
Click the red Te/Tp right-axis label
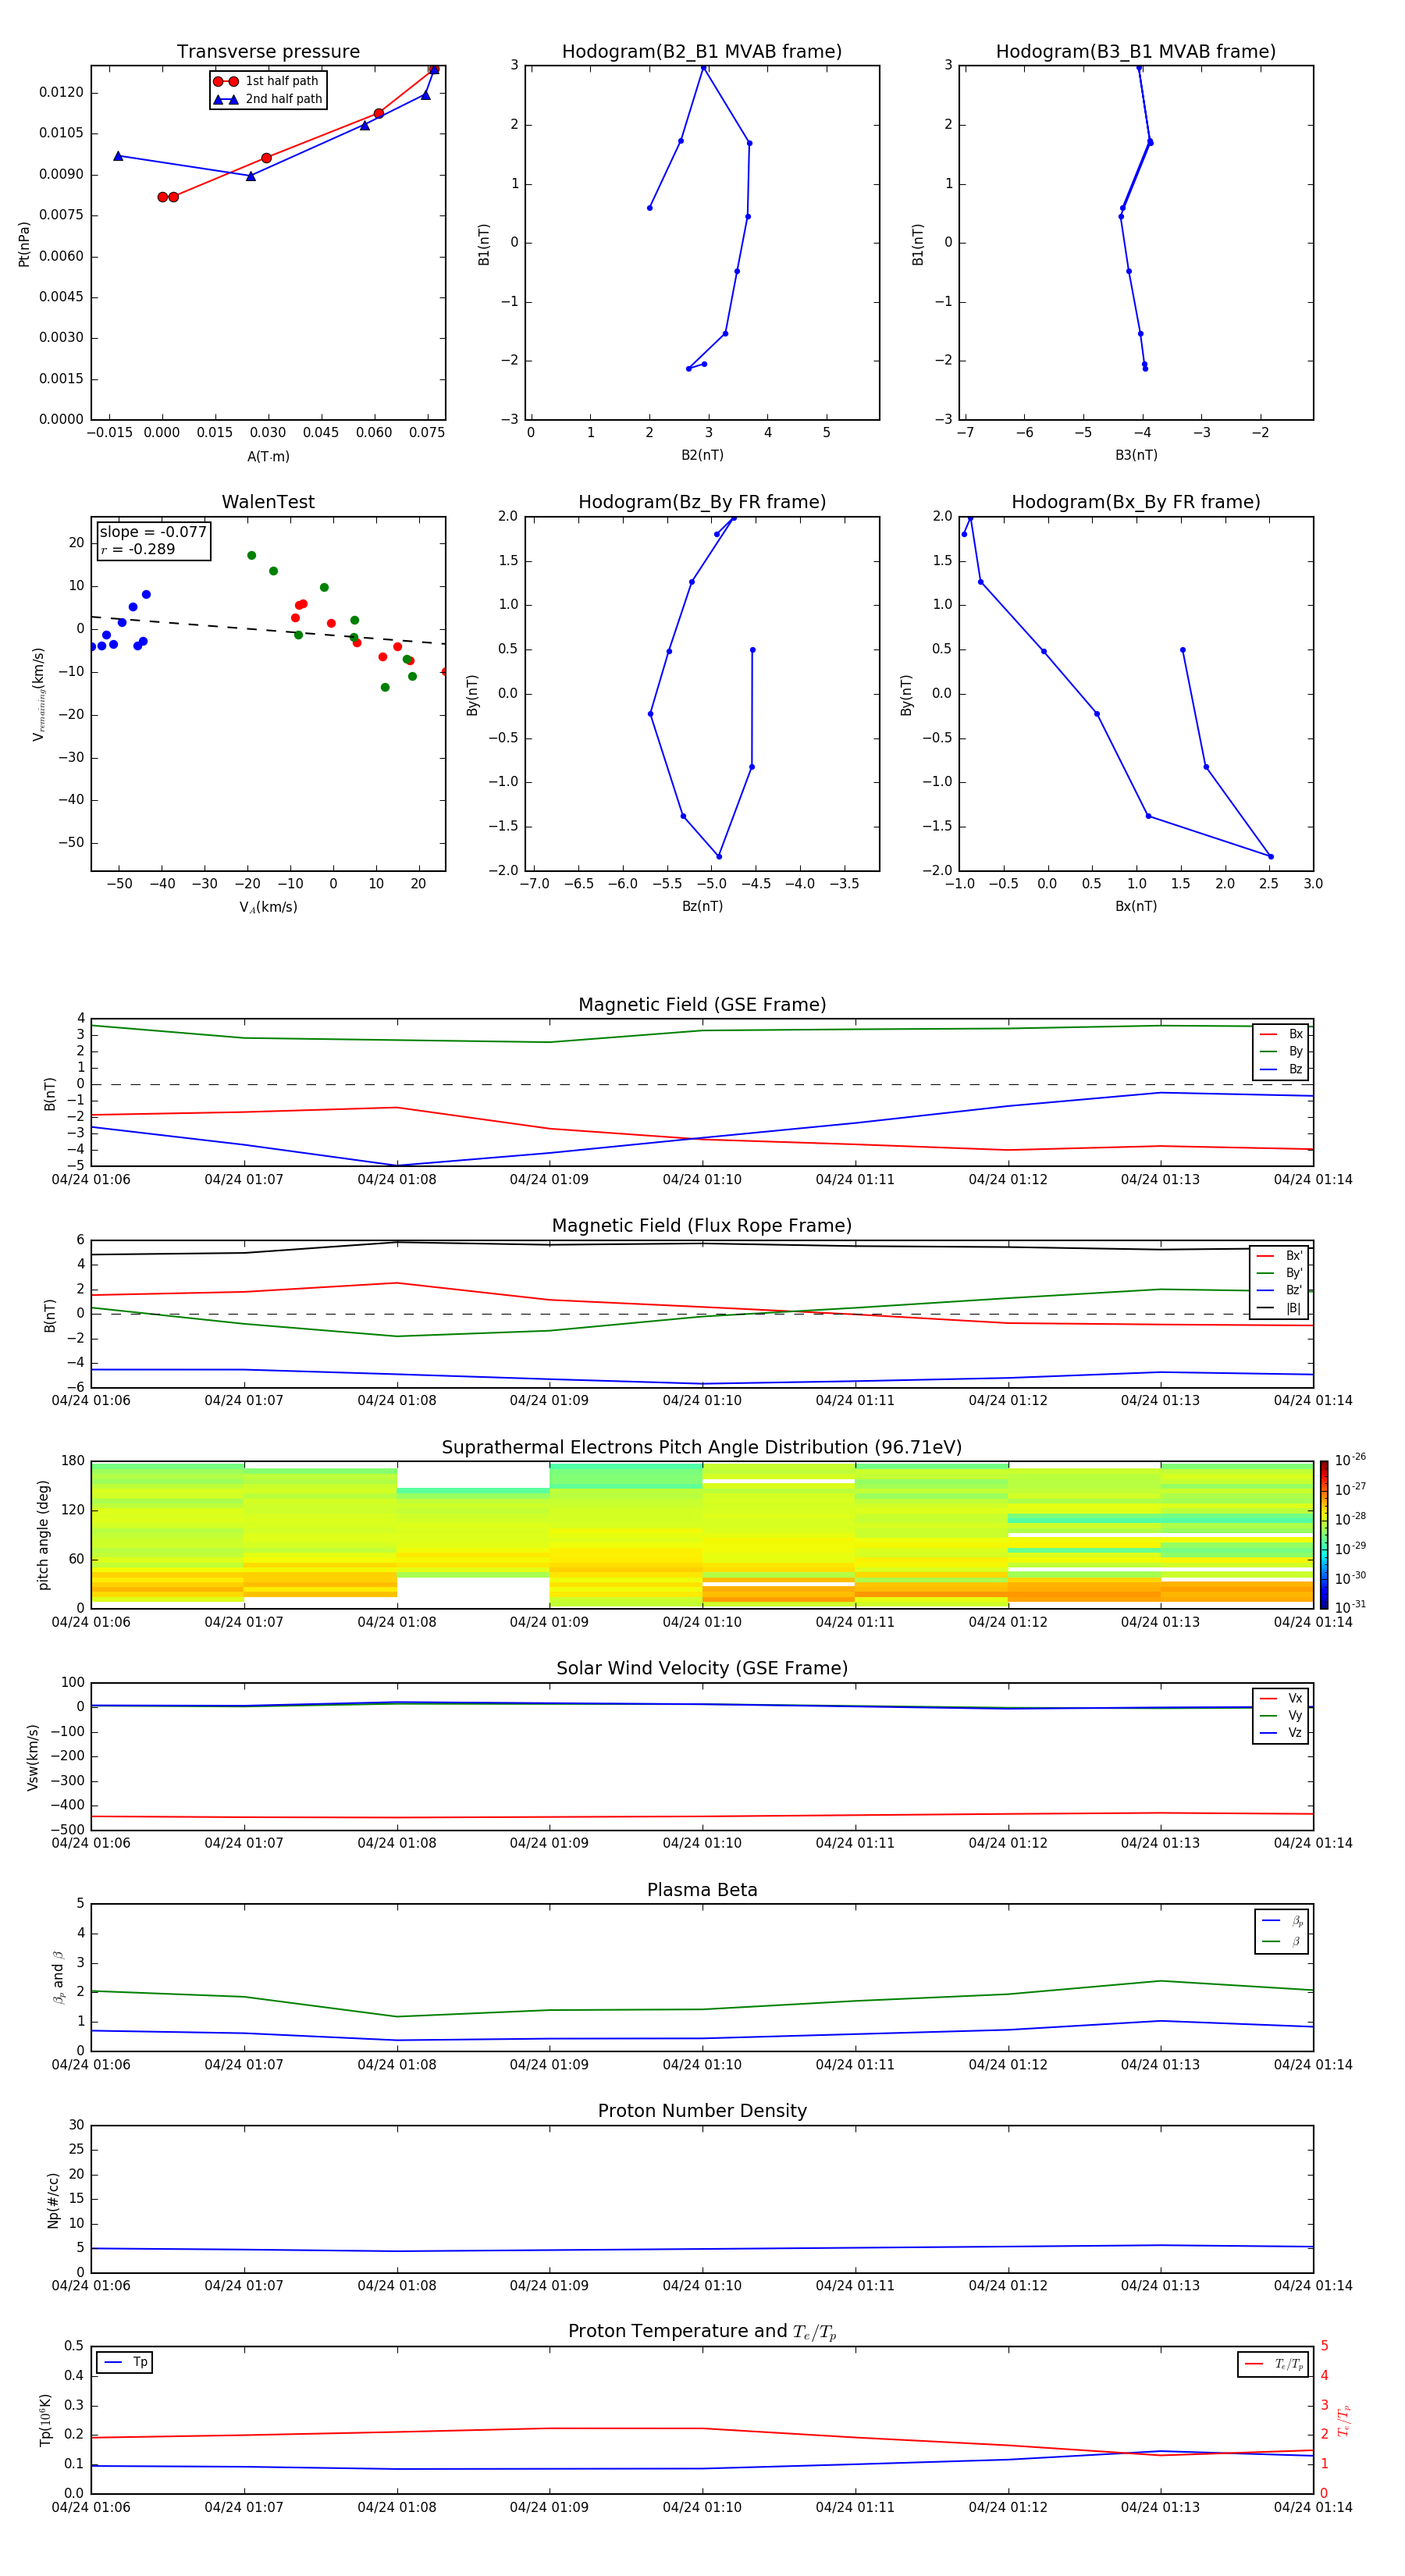(1344, 2421)
